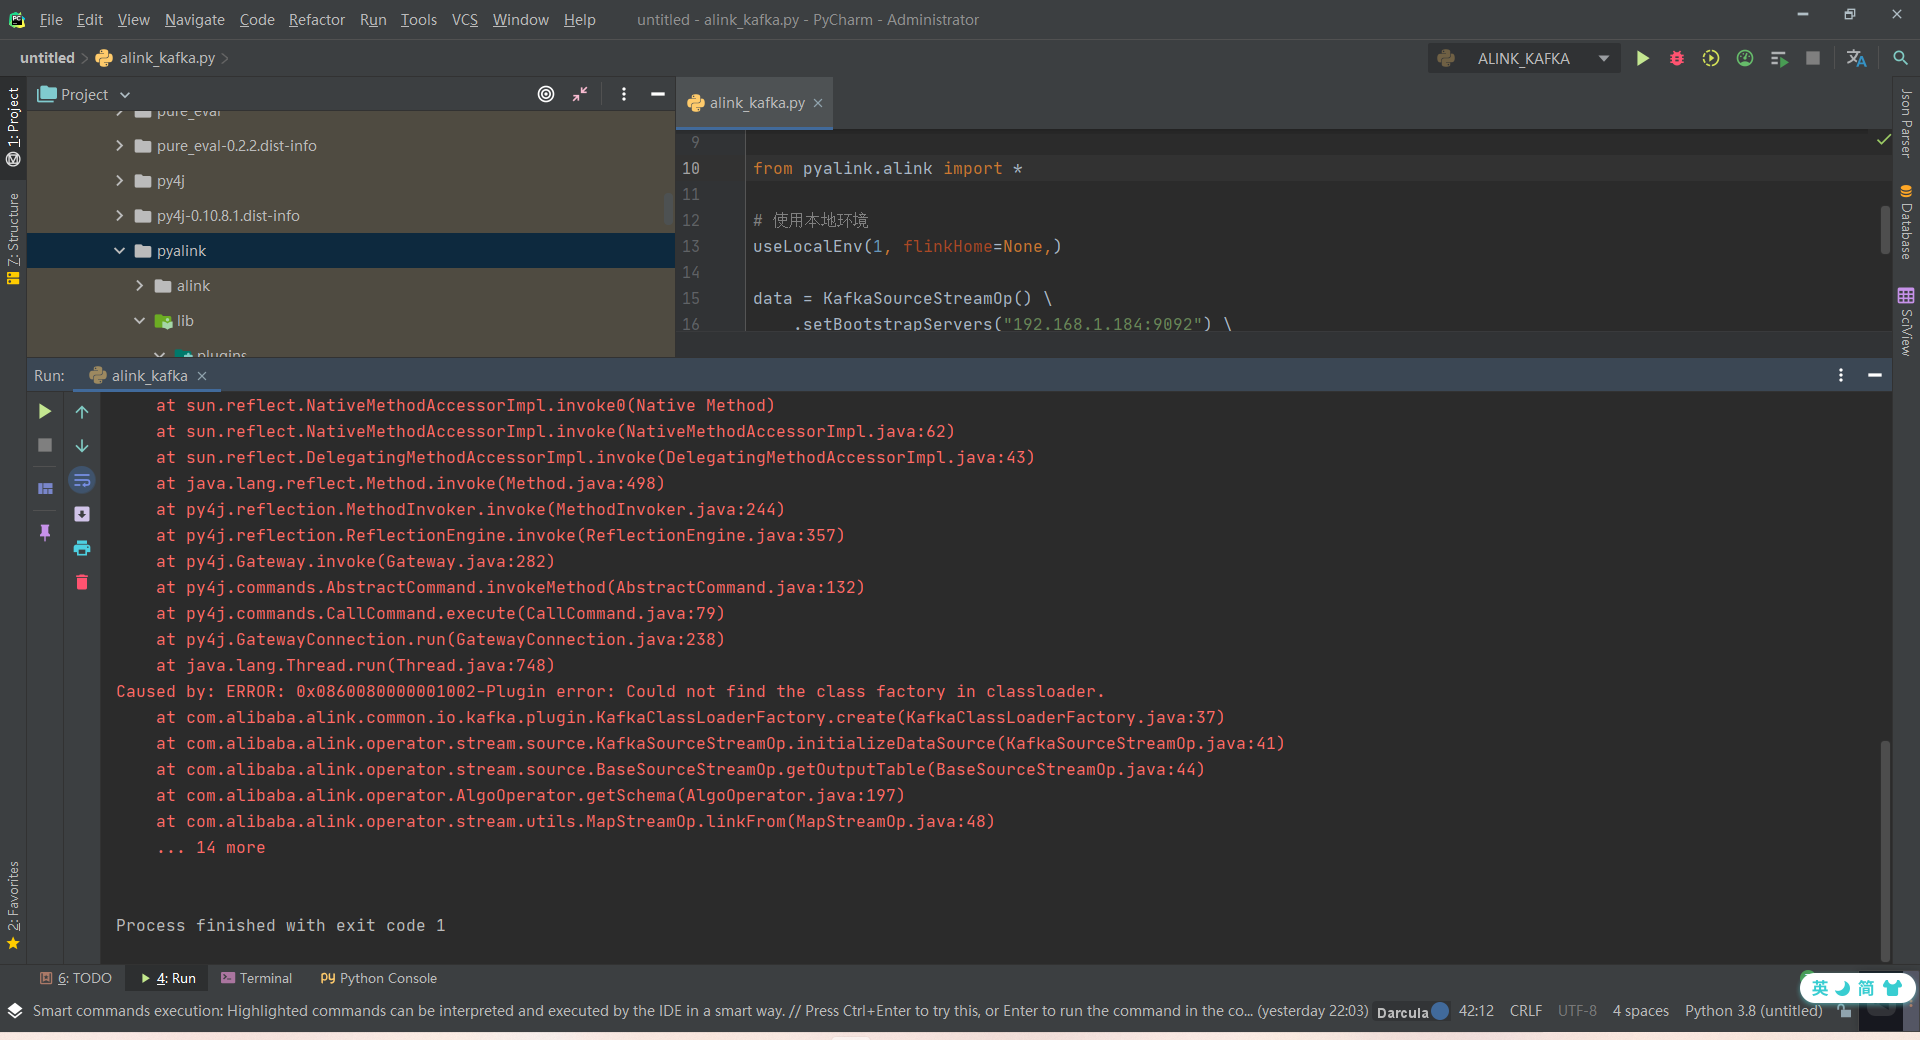
Task: Click 4 spaces indent setting
Action: pyautogui.click(x=1640, y=1011)
